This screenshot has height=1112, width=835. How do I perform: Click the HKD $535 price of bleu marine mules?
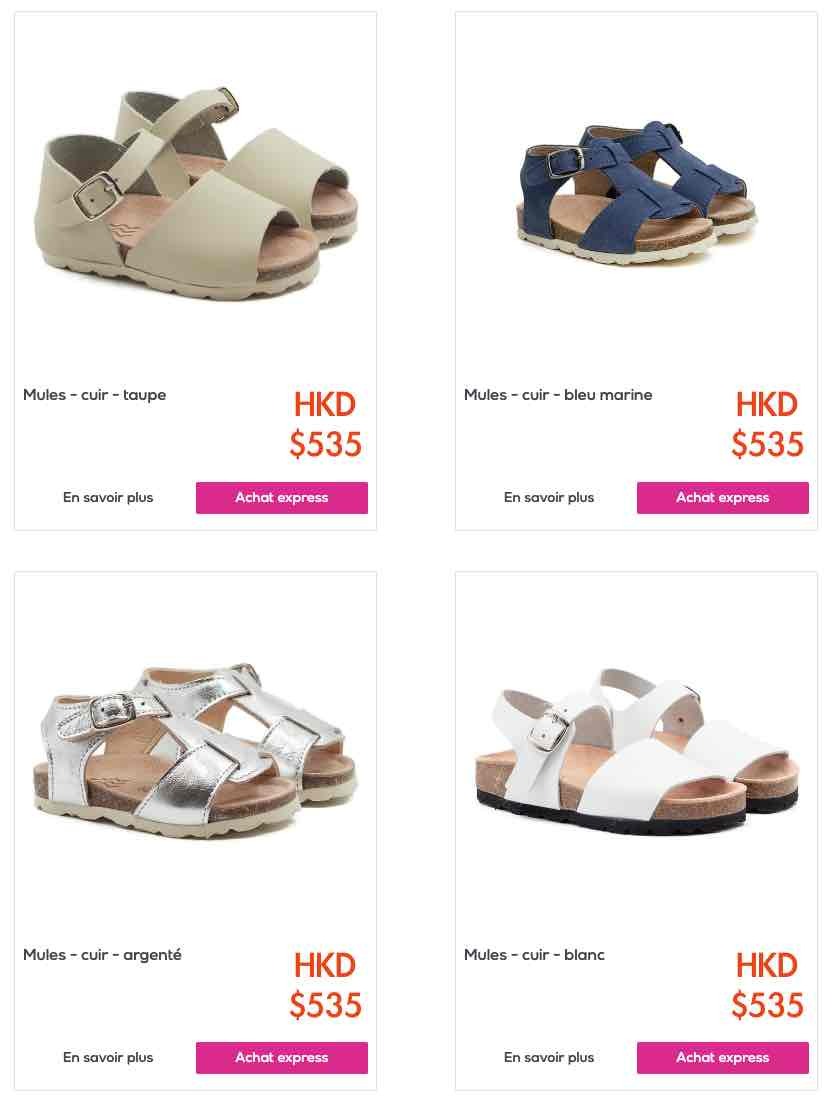coord(768,424)
